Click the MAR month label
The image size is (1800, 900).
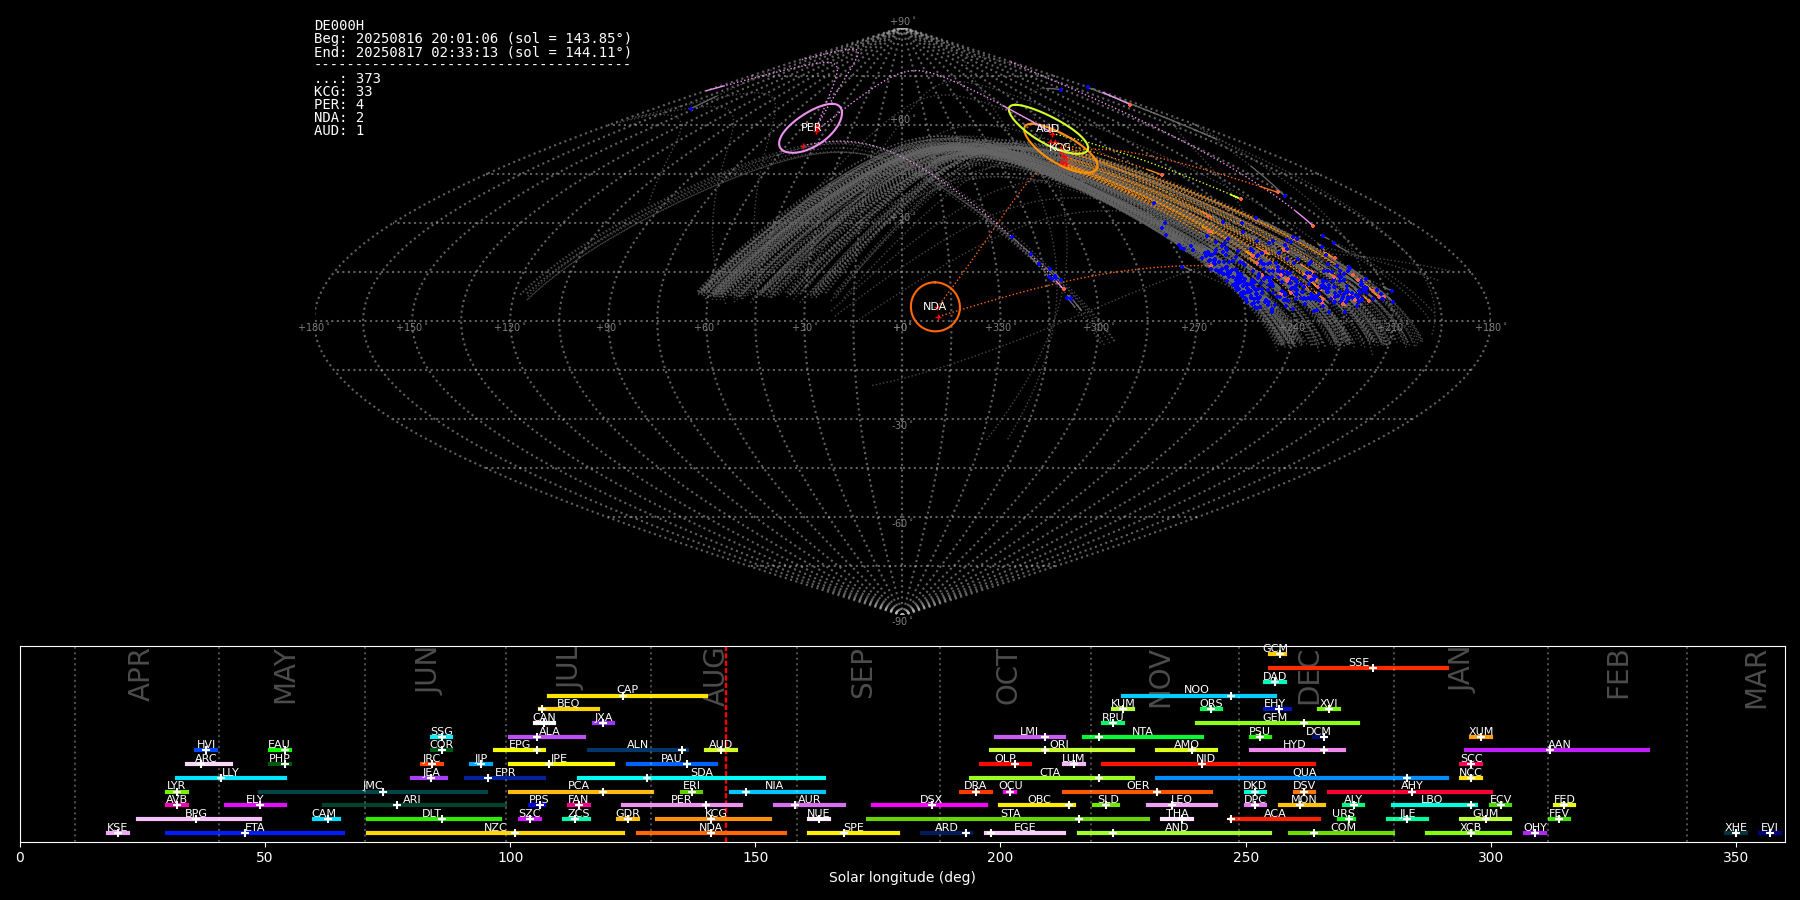click(1756, 679)
